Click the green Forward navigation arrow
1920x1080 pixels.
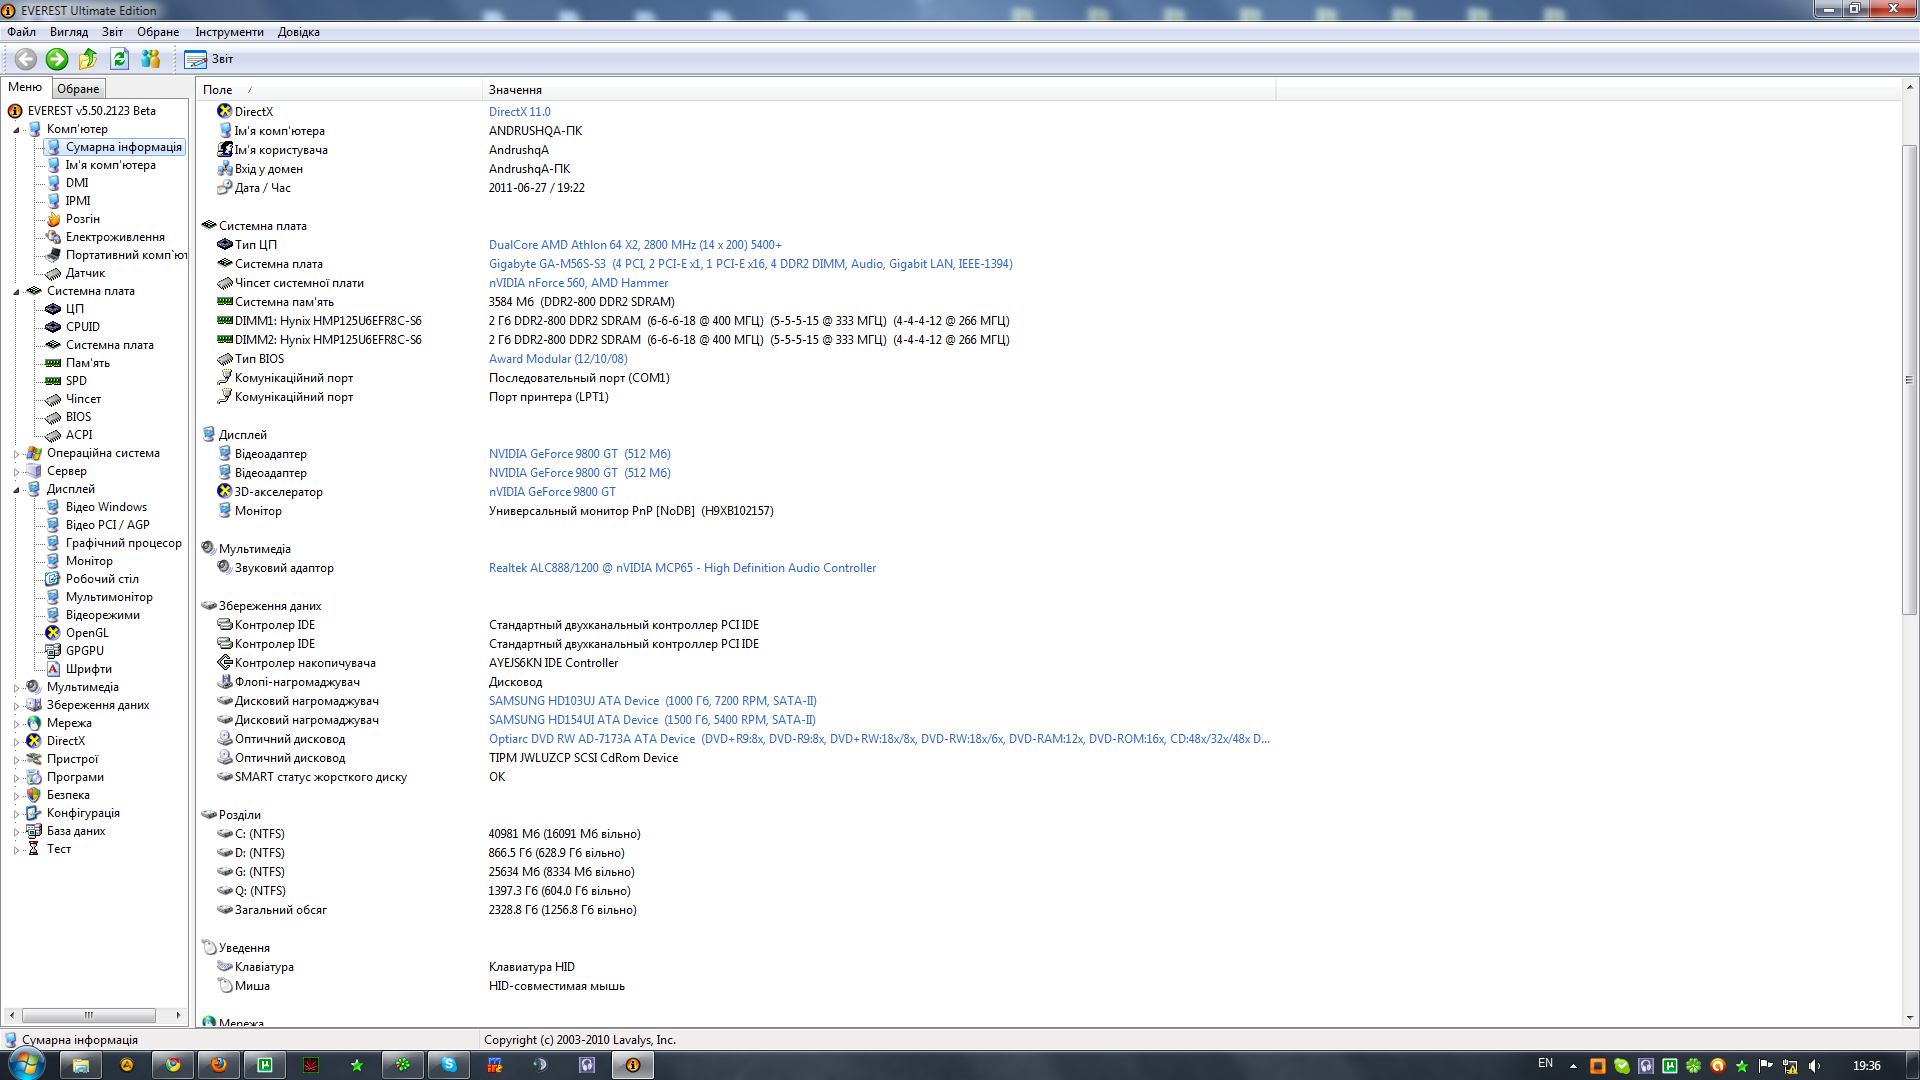(57, 59)
